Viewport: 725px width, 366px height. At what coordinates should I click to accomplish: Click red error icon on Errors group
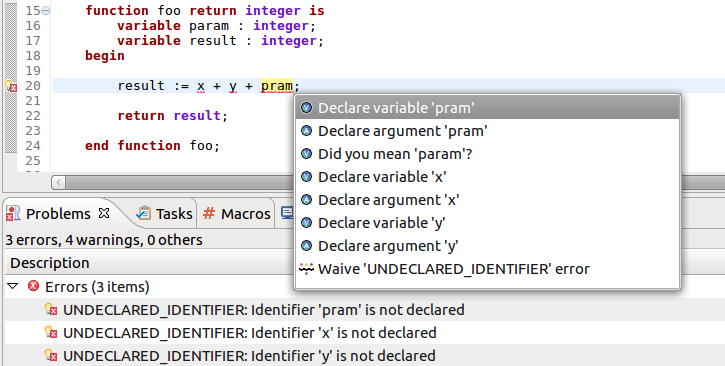[x=33, y=286]
